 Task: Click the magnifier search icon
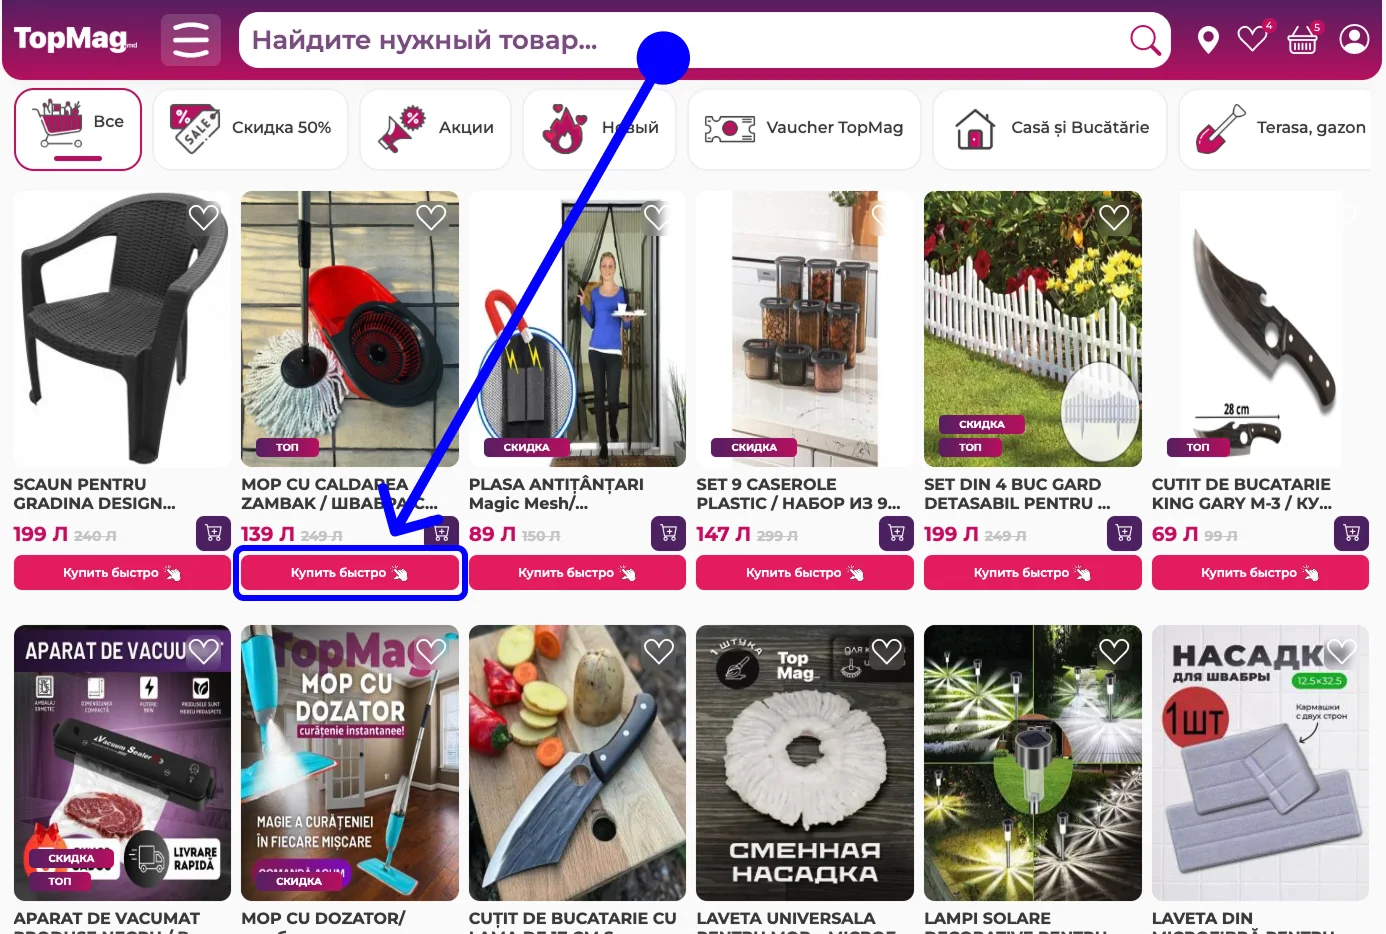coord(1145,40)
